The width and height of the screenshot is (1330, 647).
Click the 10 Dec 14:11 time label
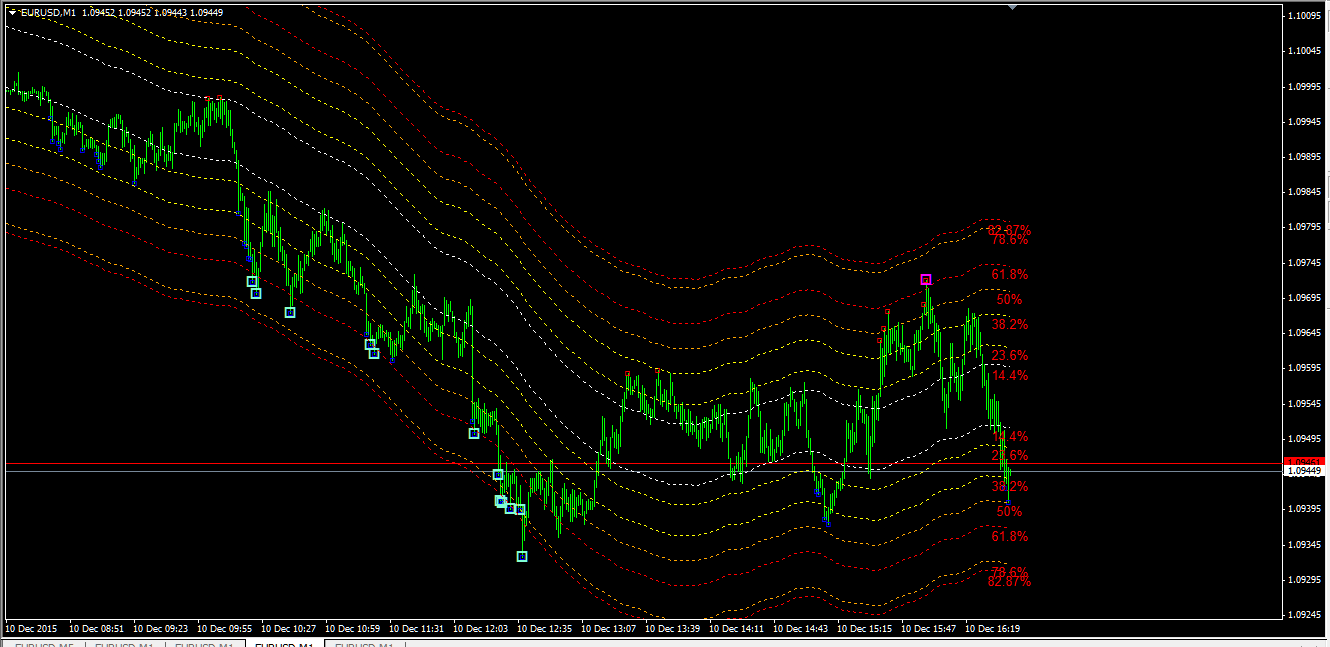(x=736, y=629)
